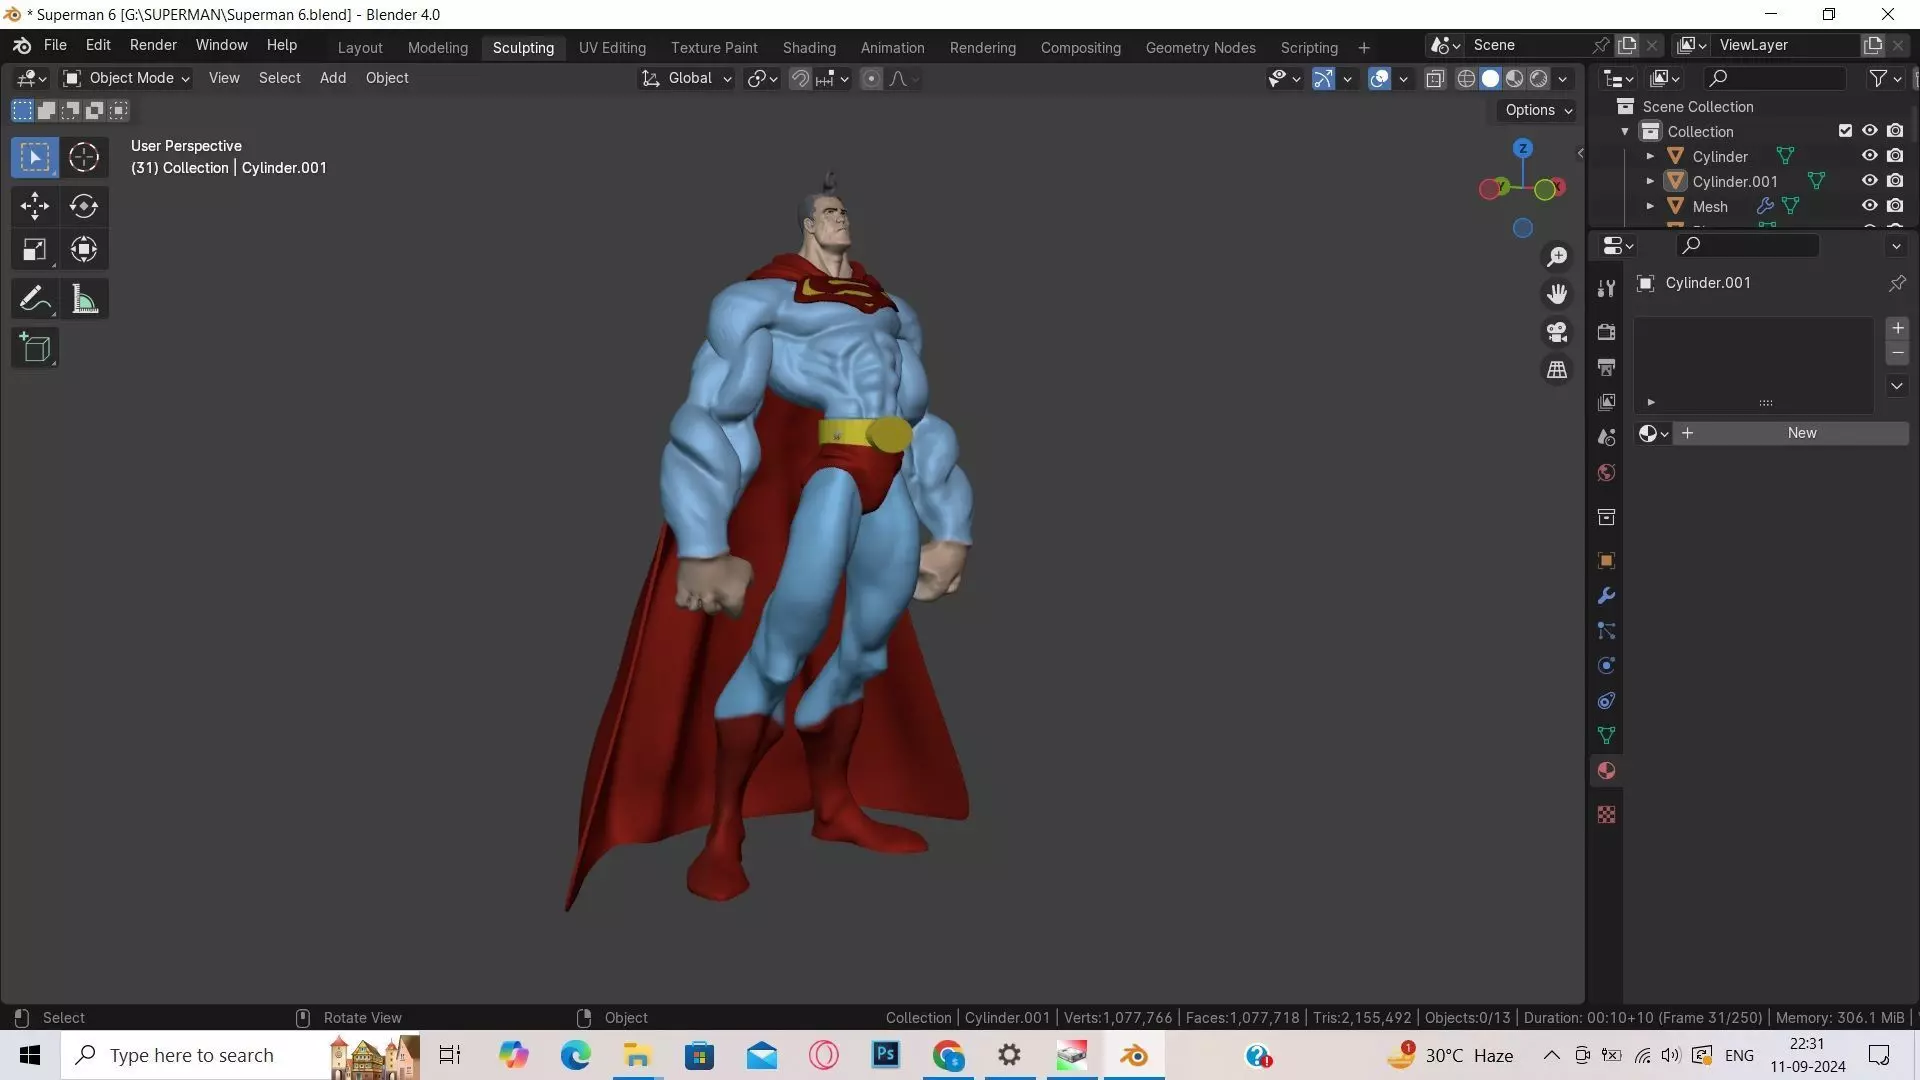
Task: Click the outliner search field
Action: [x=1775, y=78]
